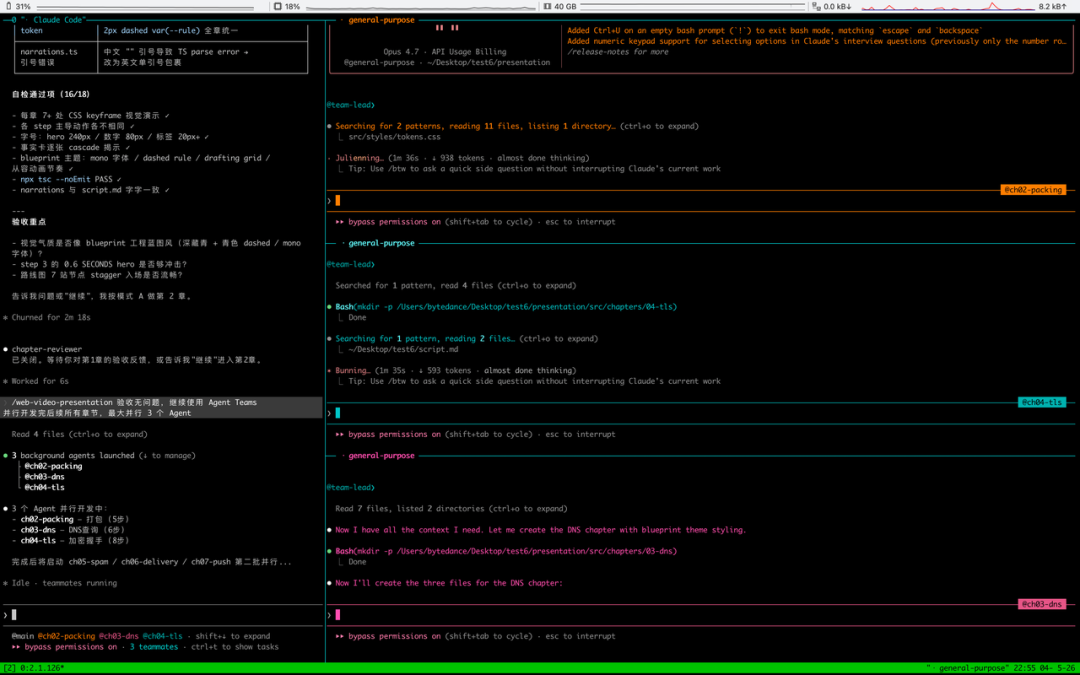Click the 'src/styles/tokens.css' file path
The height and width of the screenshot is (675, 1080).
click(394, 136)
